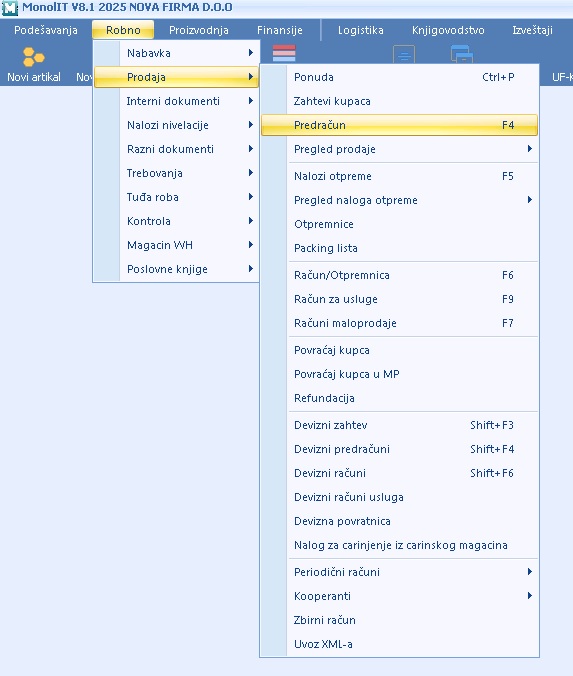Open Interni dokumenti submenu
Screen dimensions: 573x676
[177, 101]
